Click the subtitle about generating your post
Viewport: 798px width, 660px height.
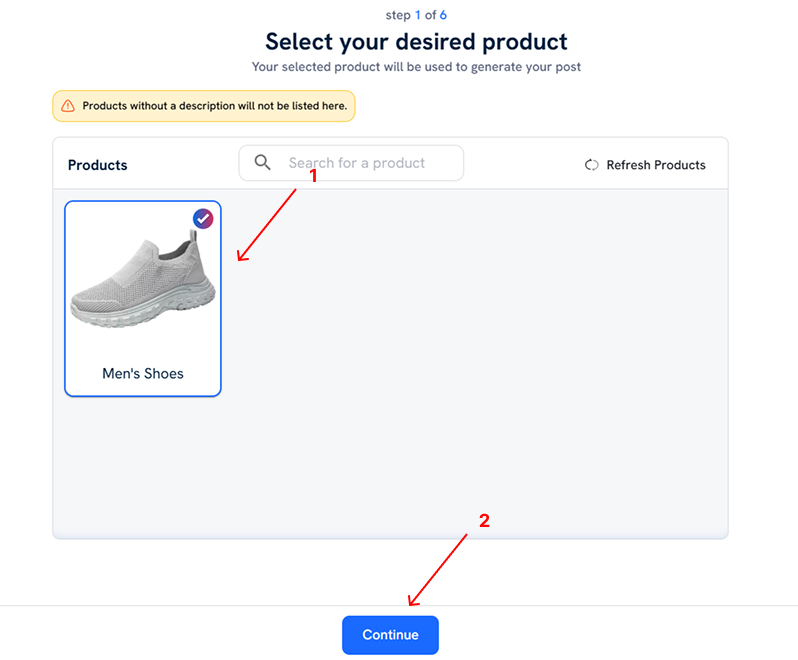click(x=416, y=67)
